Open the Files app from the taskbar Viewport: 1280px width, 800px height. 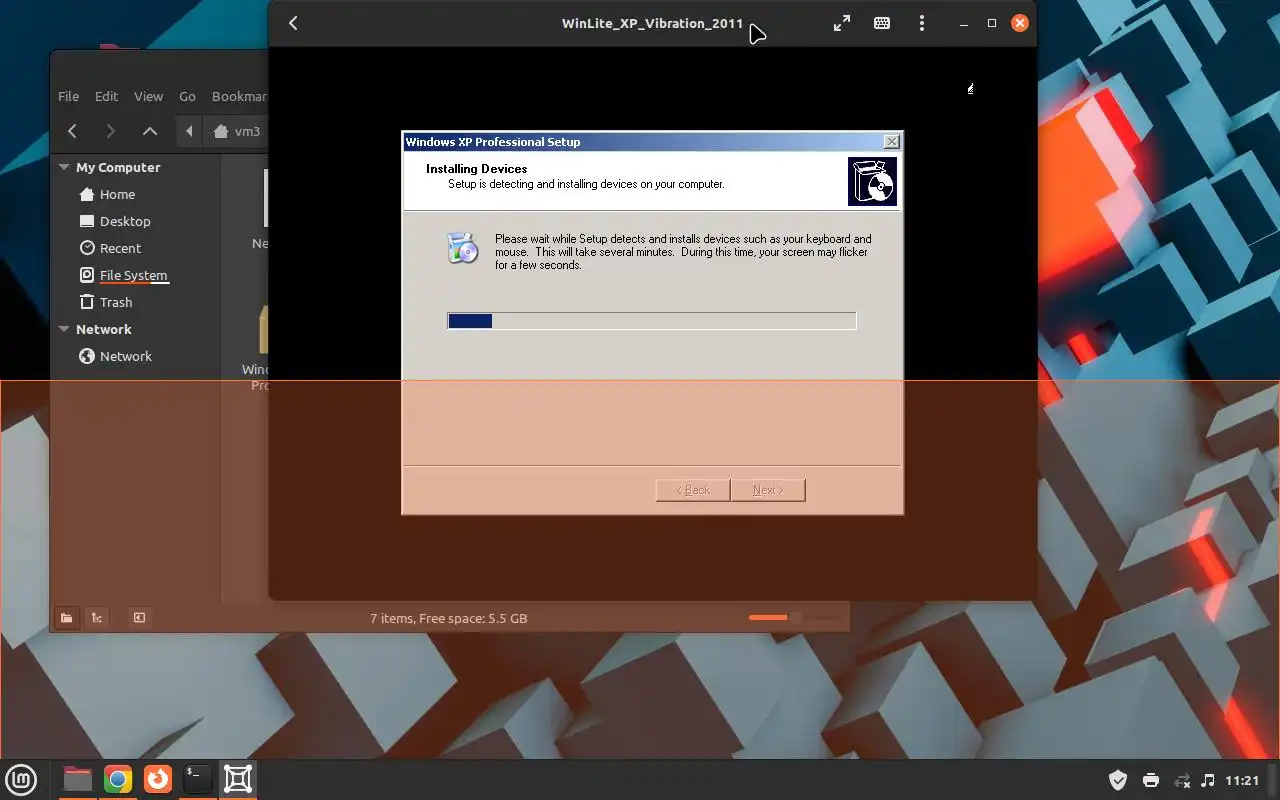pos(77,779)
